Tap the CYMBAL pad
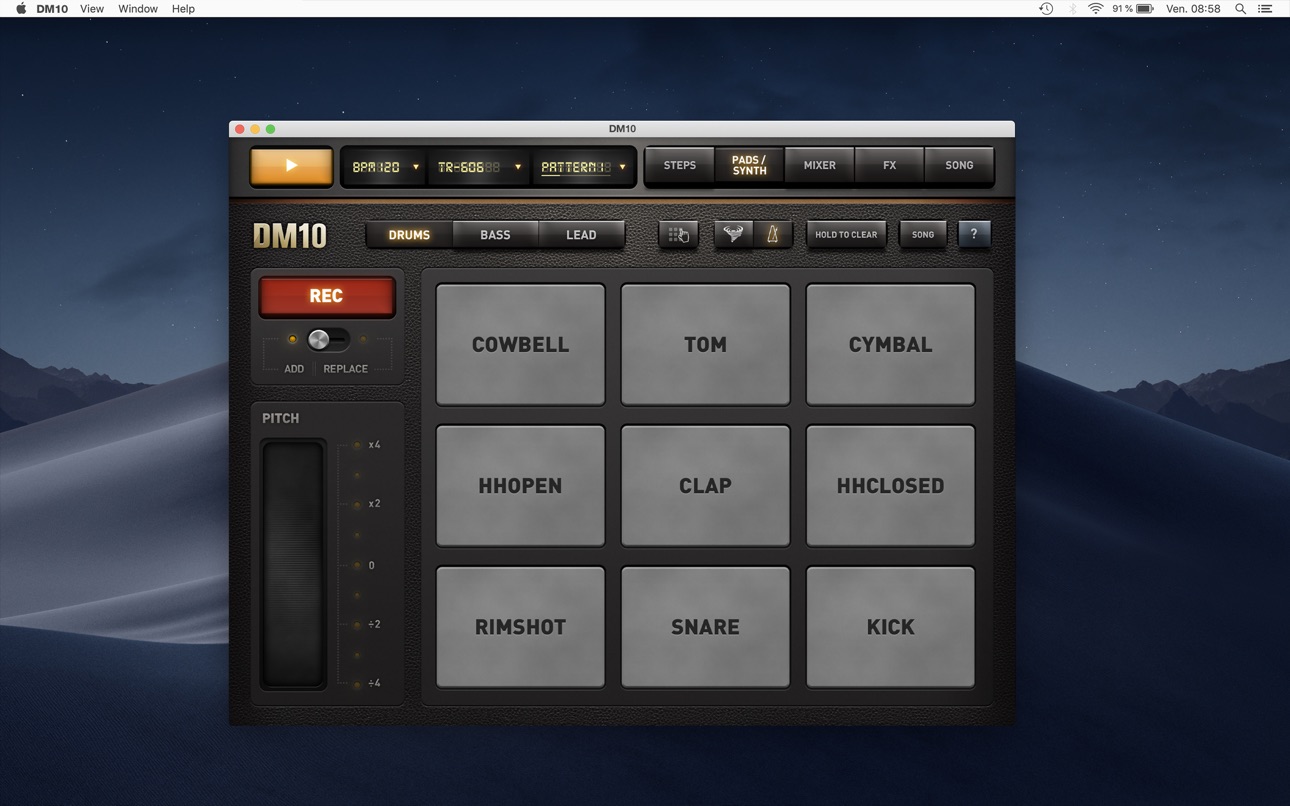Image resolution: width=1290 pixels, height=806 pixels. click(890, 344)
